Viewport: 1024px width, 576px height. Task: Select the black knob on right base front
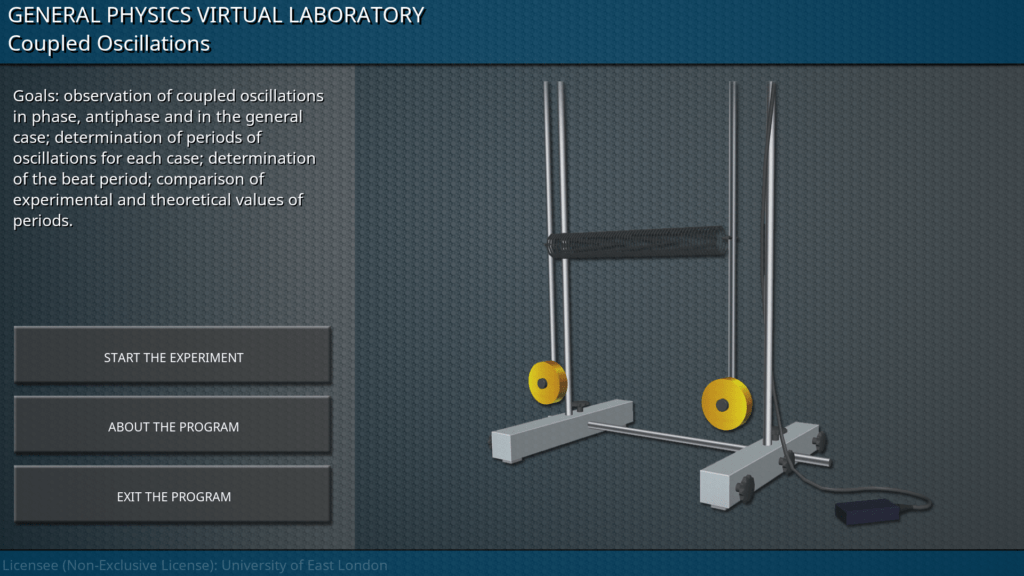[744, 486]
